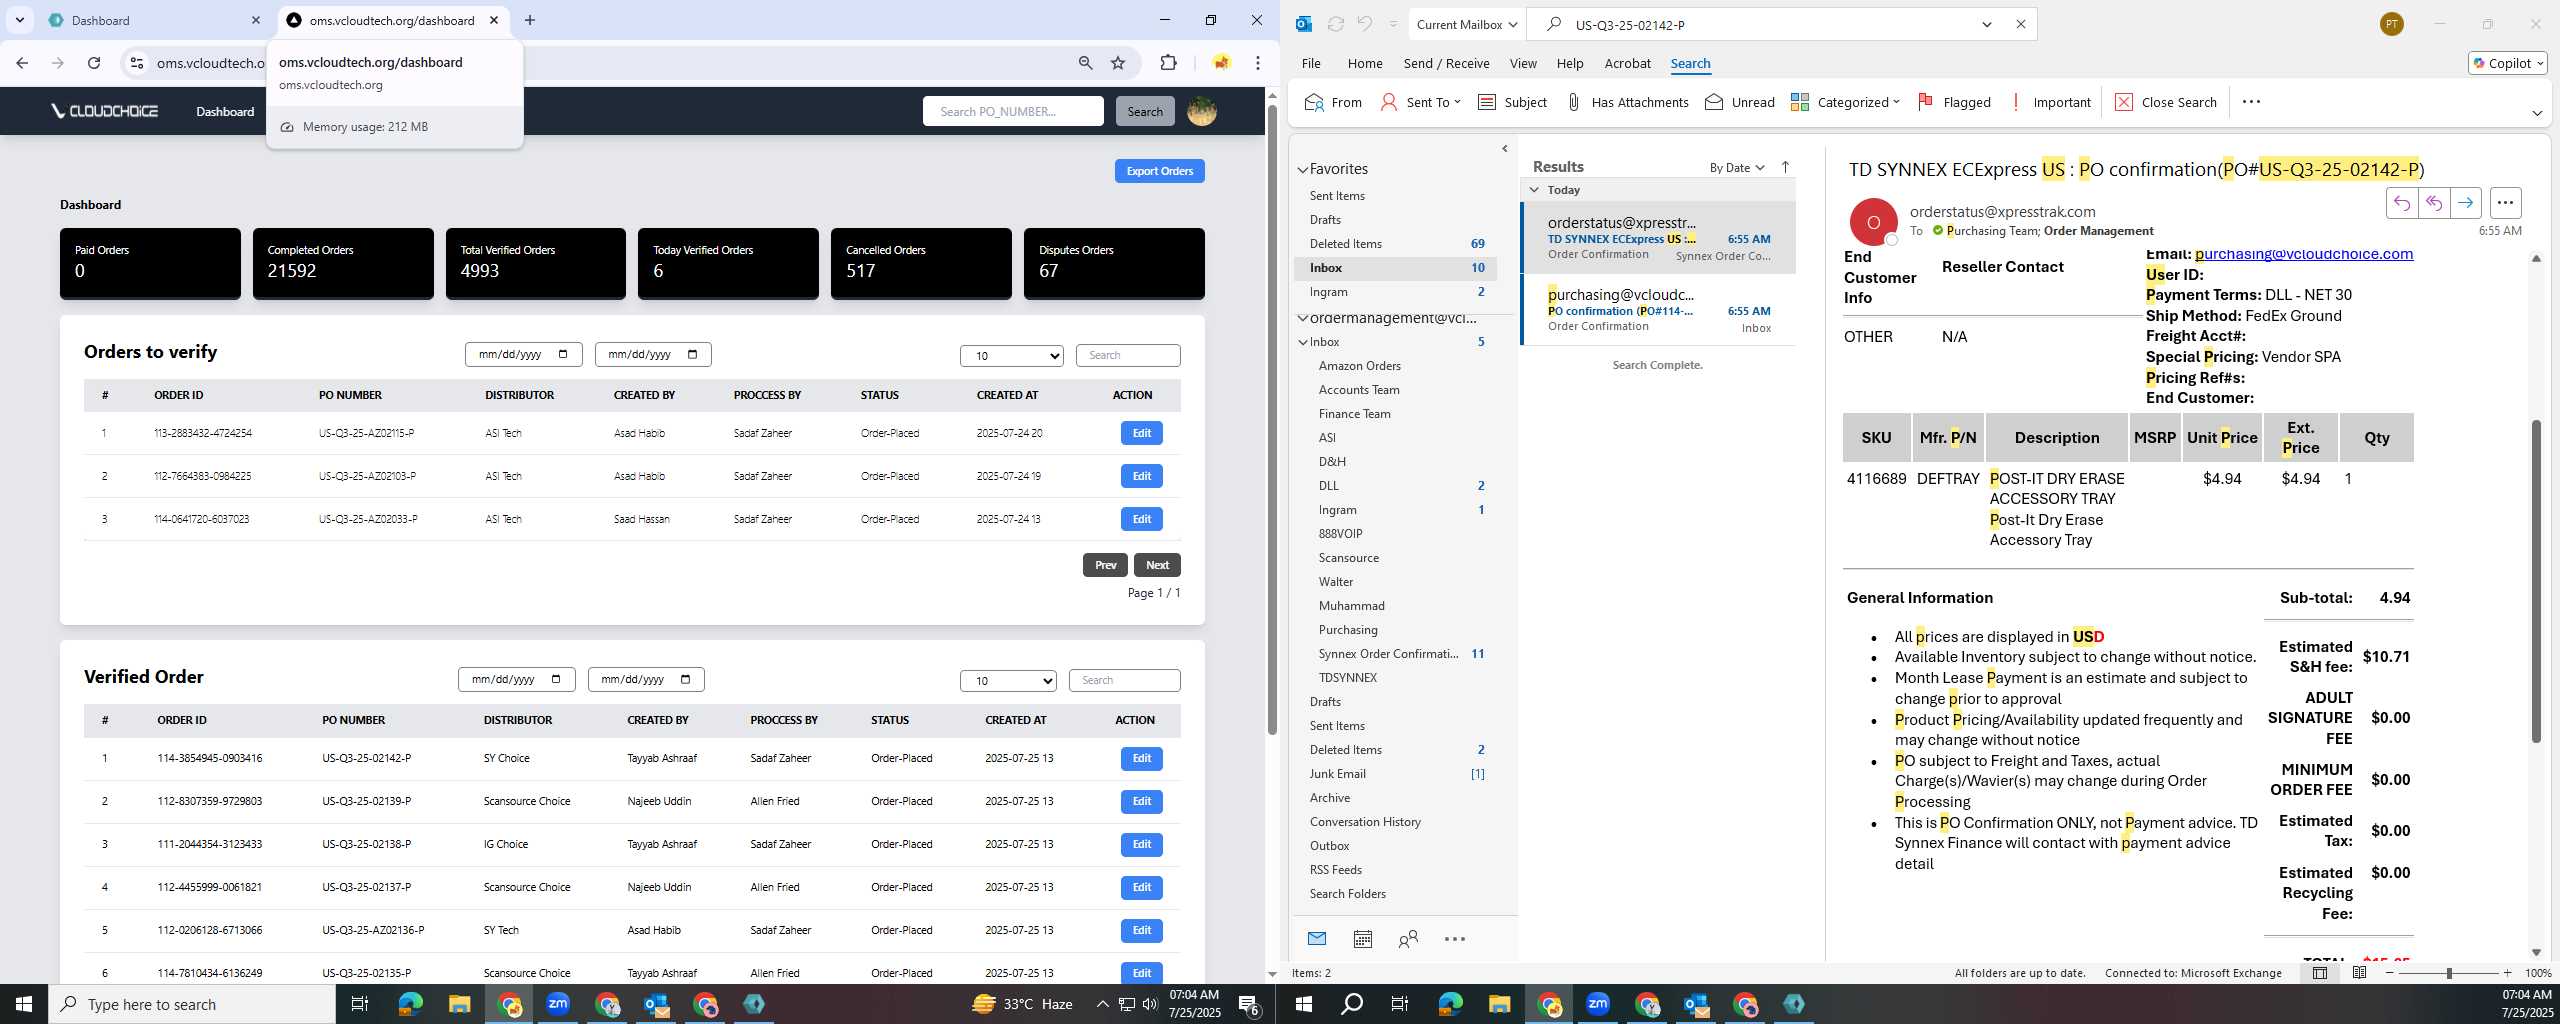2560x1024 pixels.
Task: Open the File menu in Outlook
Action: pos(1311,63)
